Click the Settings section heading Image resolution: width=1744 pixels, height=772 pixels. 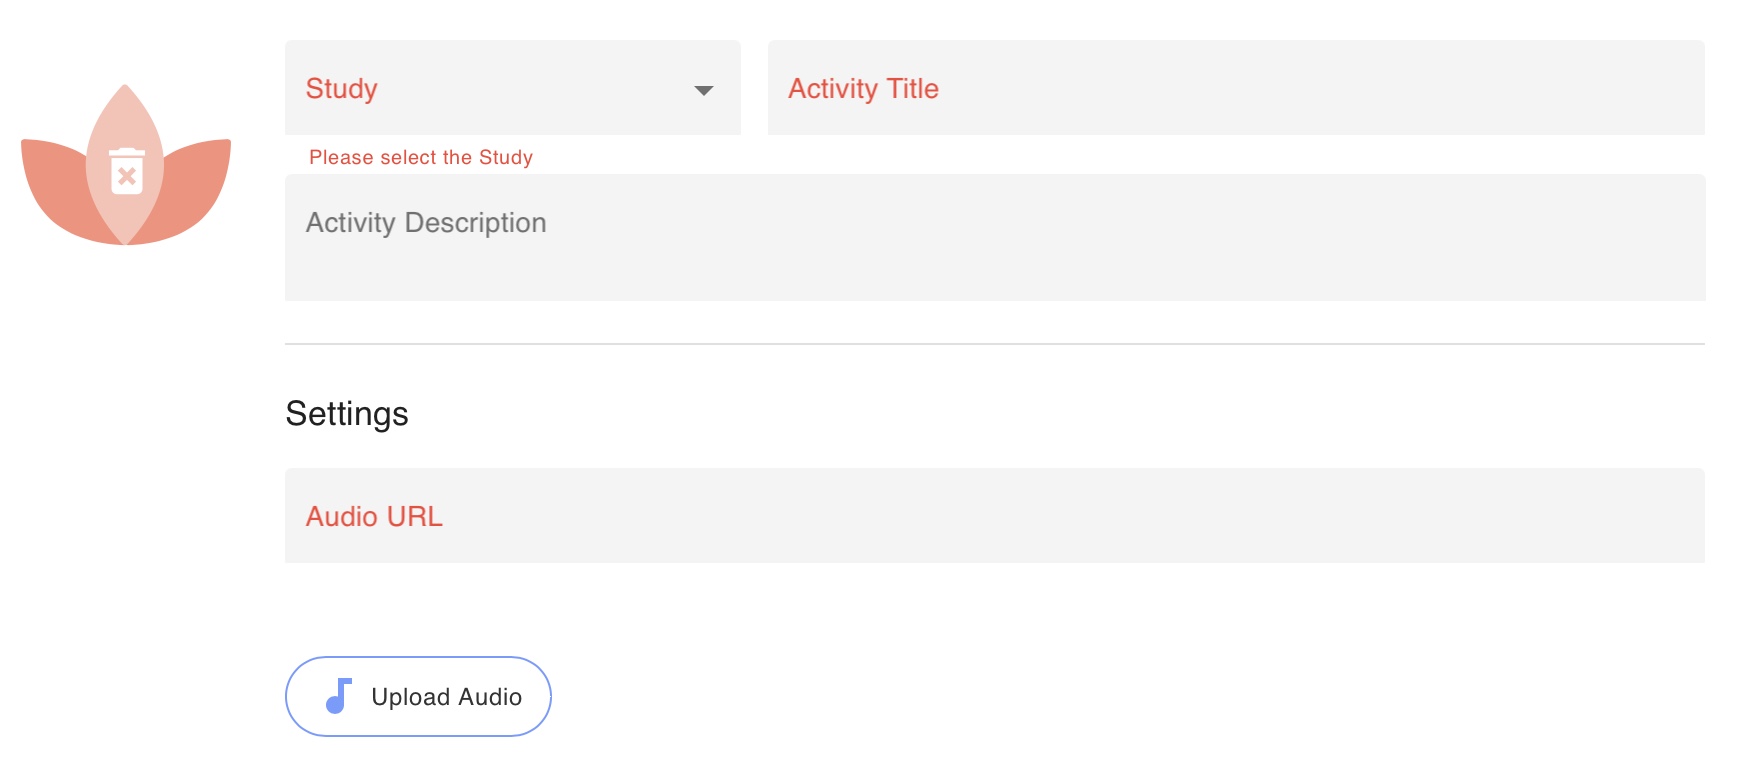347,414
